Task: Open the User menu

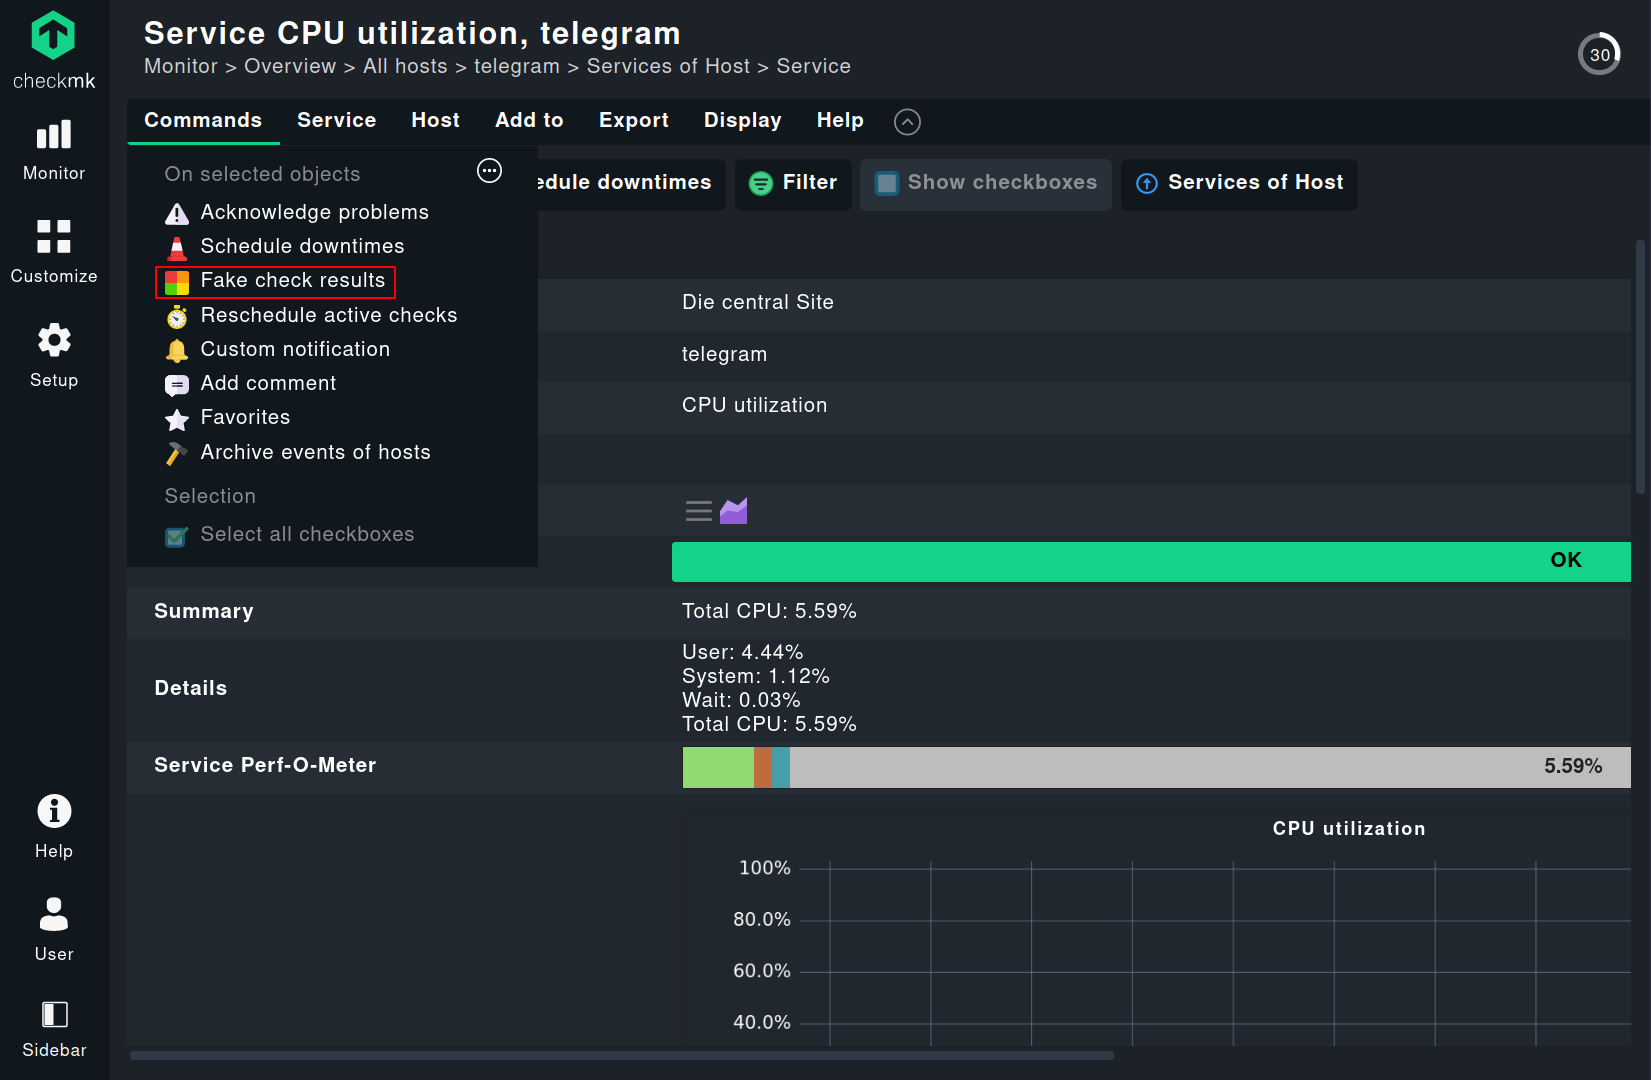Action: [x=54, y=929]
